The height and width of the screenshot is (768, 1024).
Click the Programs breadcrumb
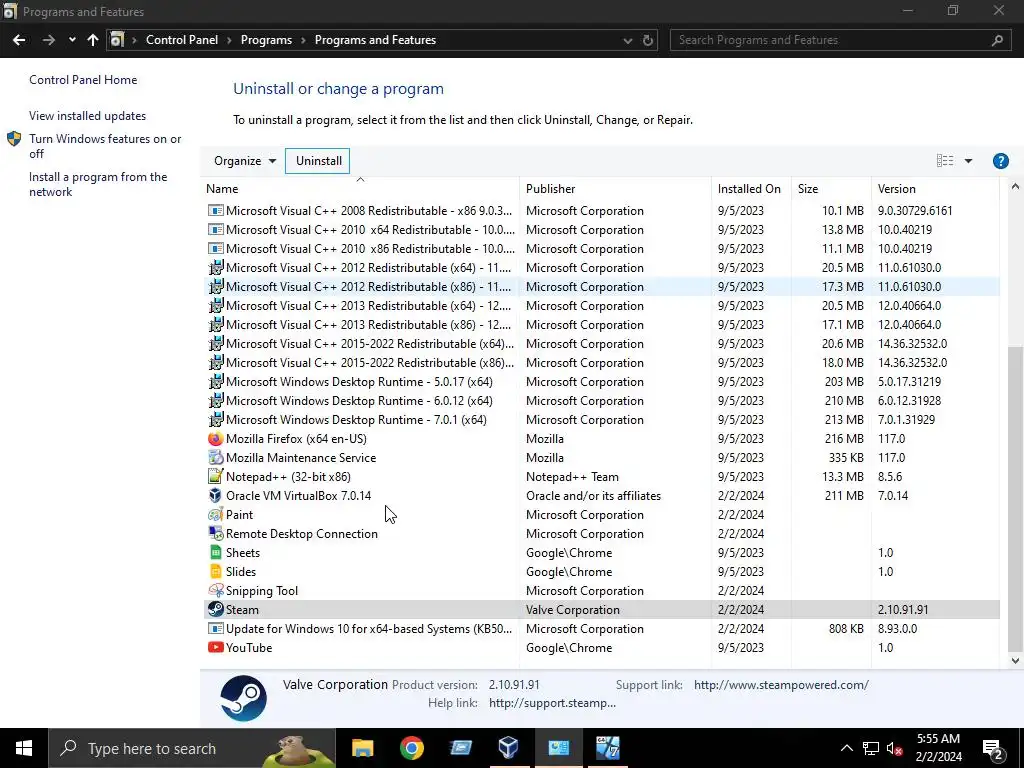click(x=266, y=40)
